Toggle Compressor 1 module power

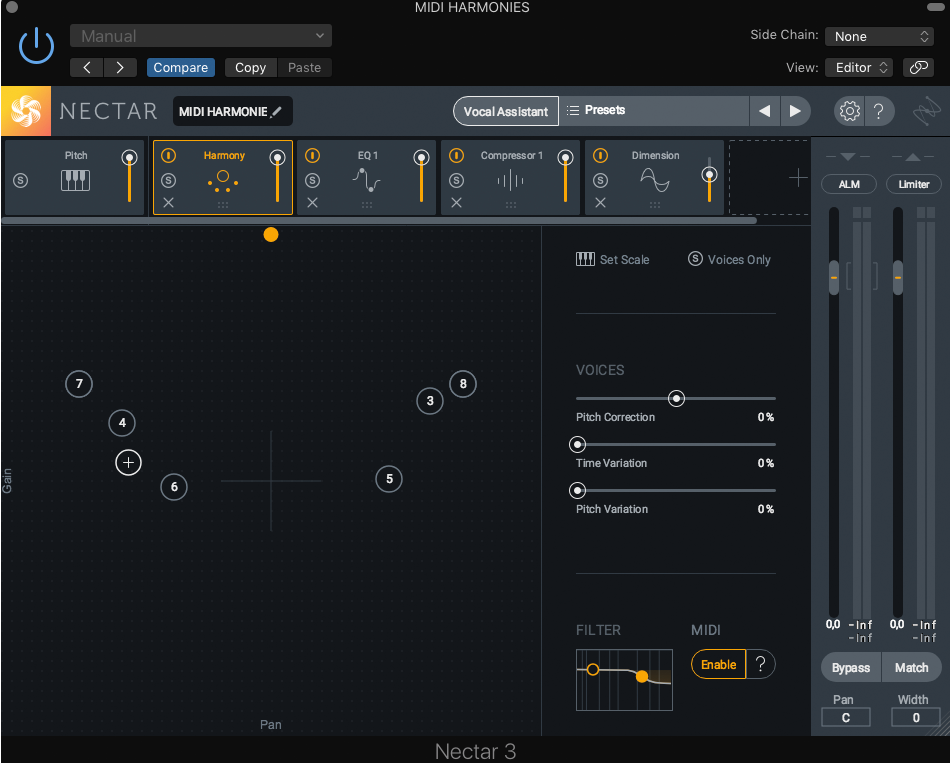click(456, 156)
